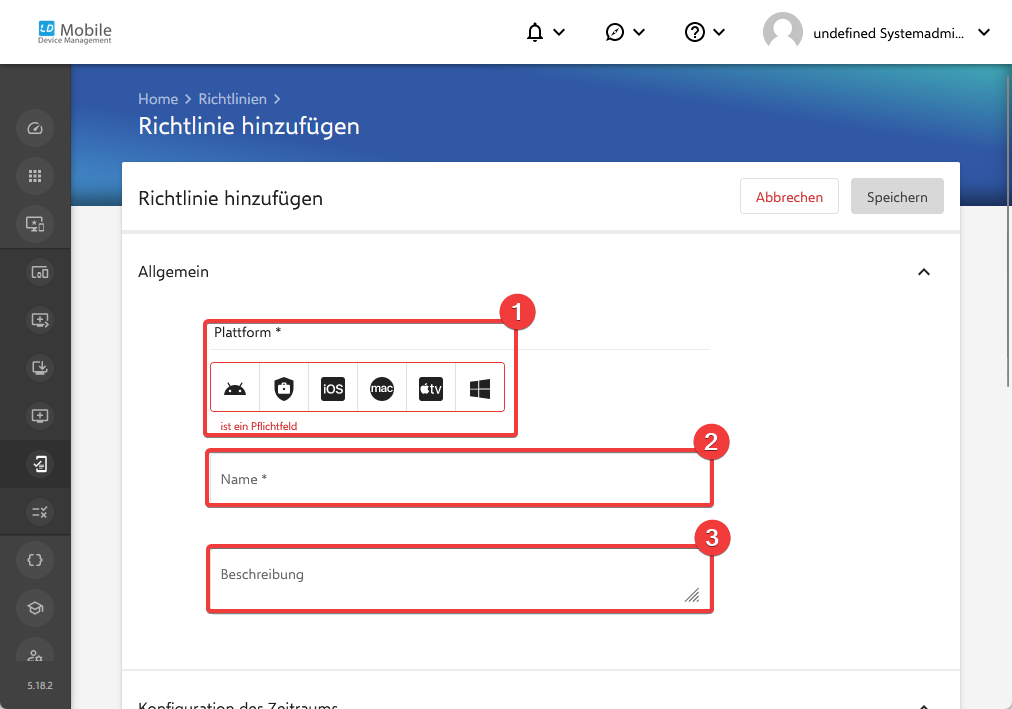Screen dimensions: 1012x709
Task: Go to Home breadcrumb
Action: (158, 99)
